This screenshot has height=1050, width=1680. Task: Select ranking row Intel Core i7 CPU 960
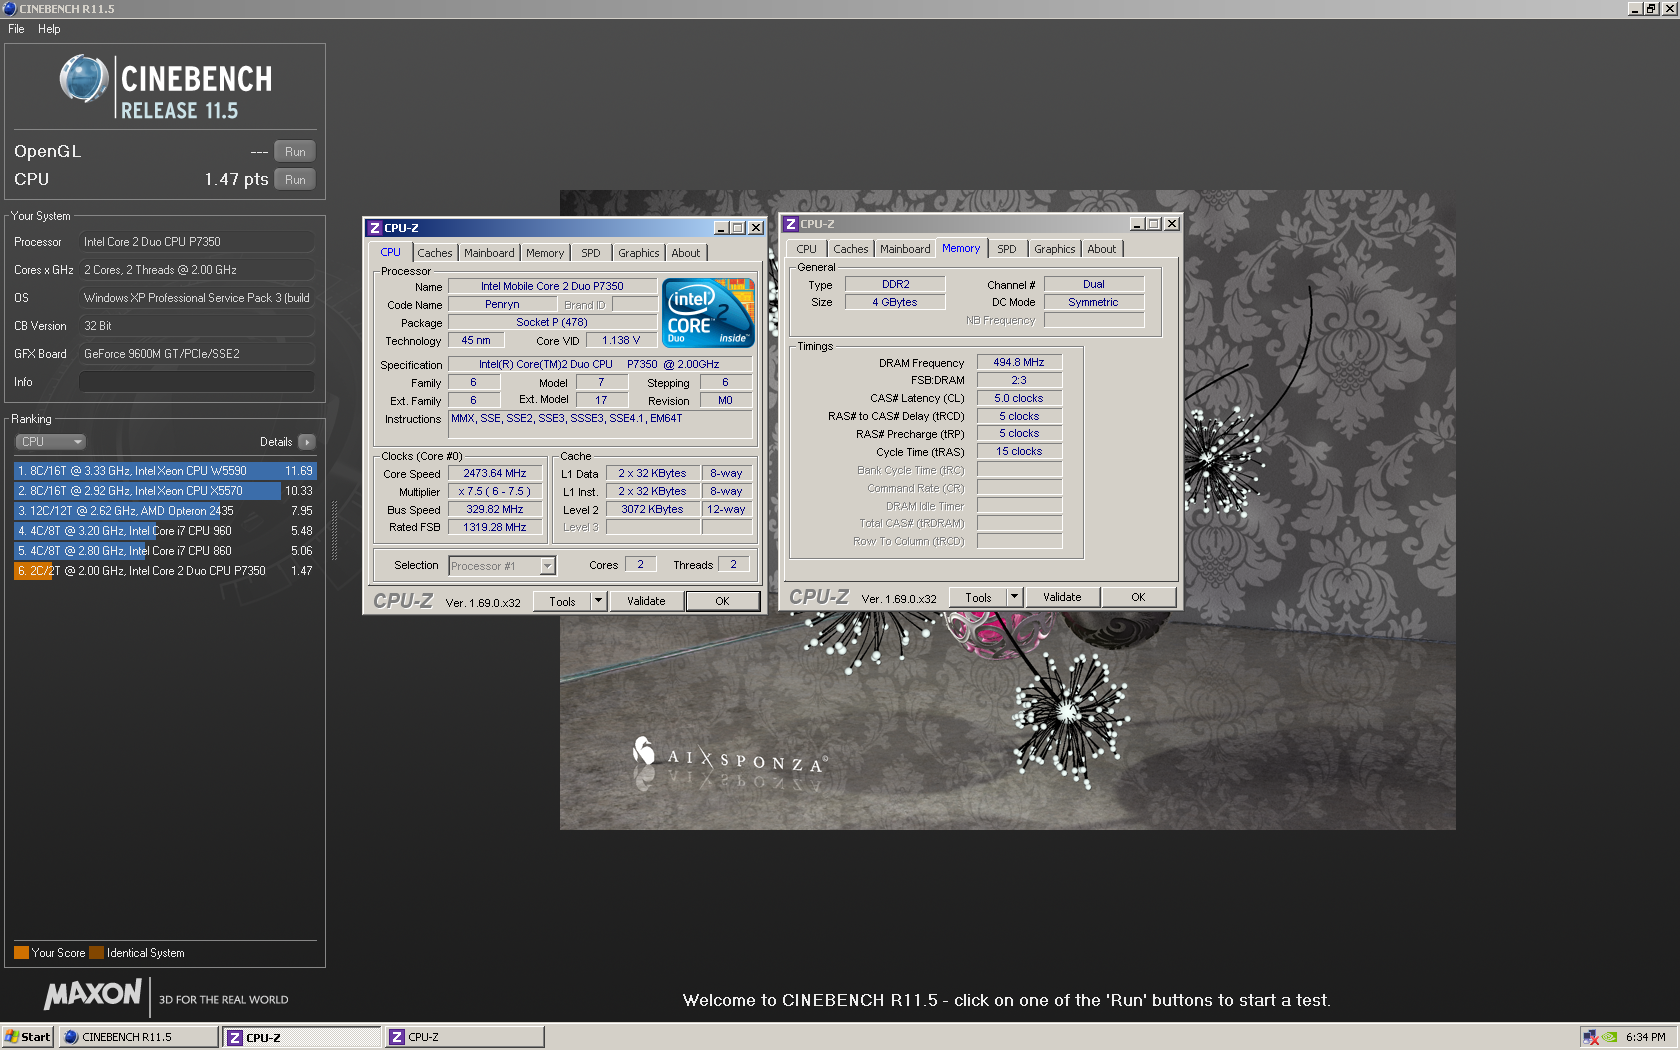point(165,531)
